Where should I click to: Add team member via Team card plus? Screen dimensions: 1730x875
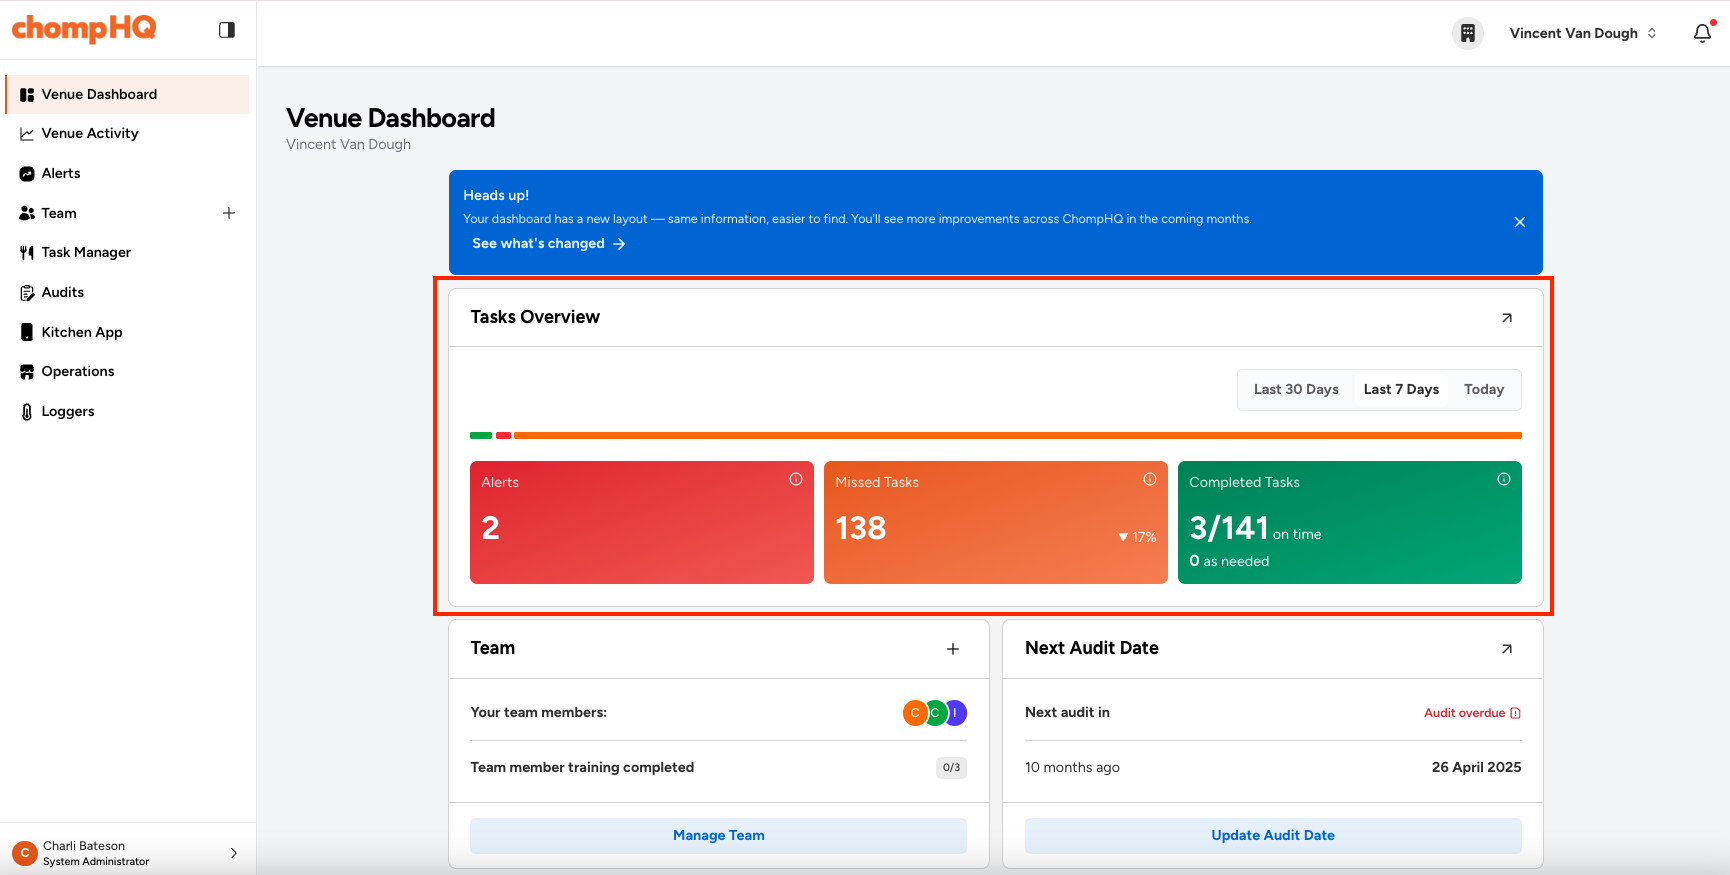(x=952, y=649)
